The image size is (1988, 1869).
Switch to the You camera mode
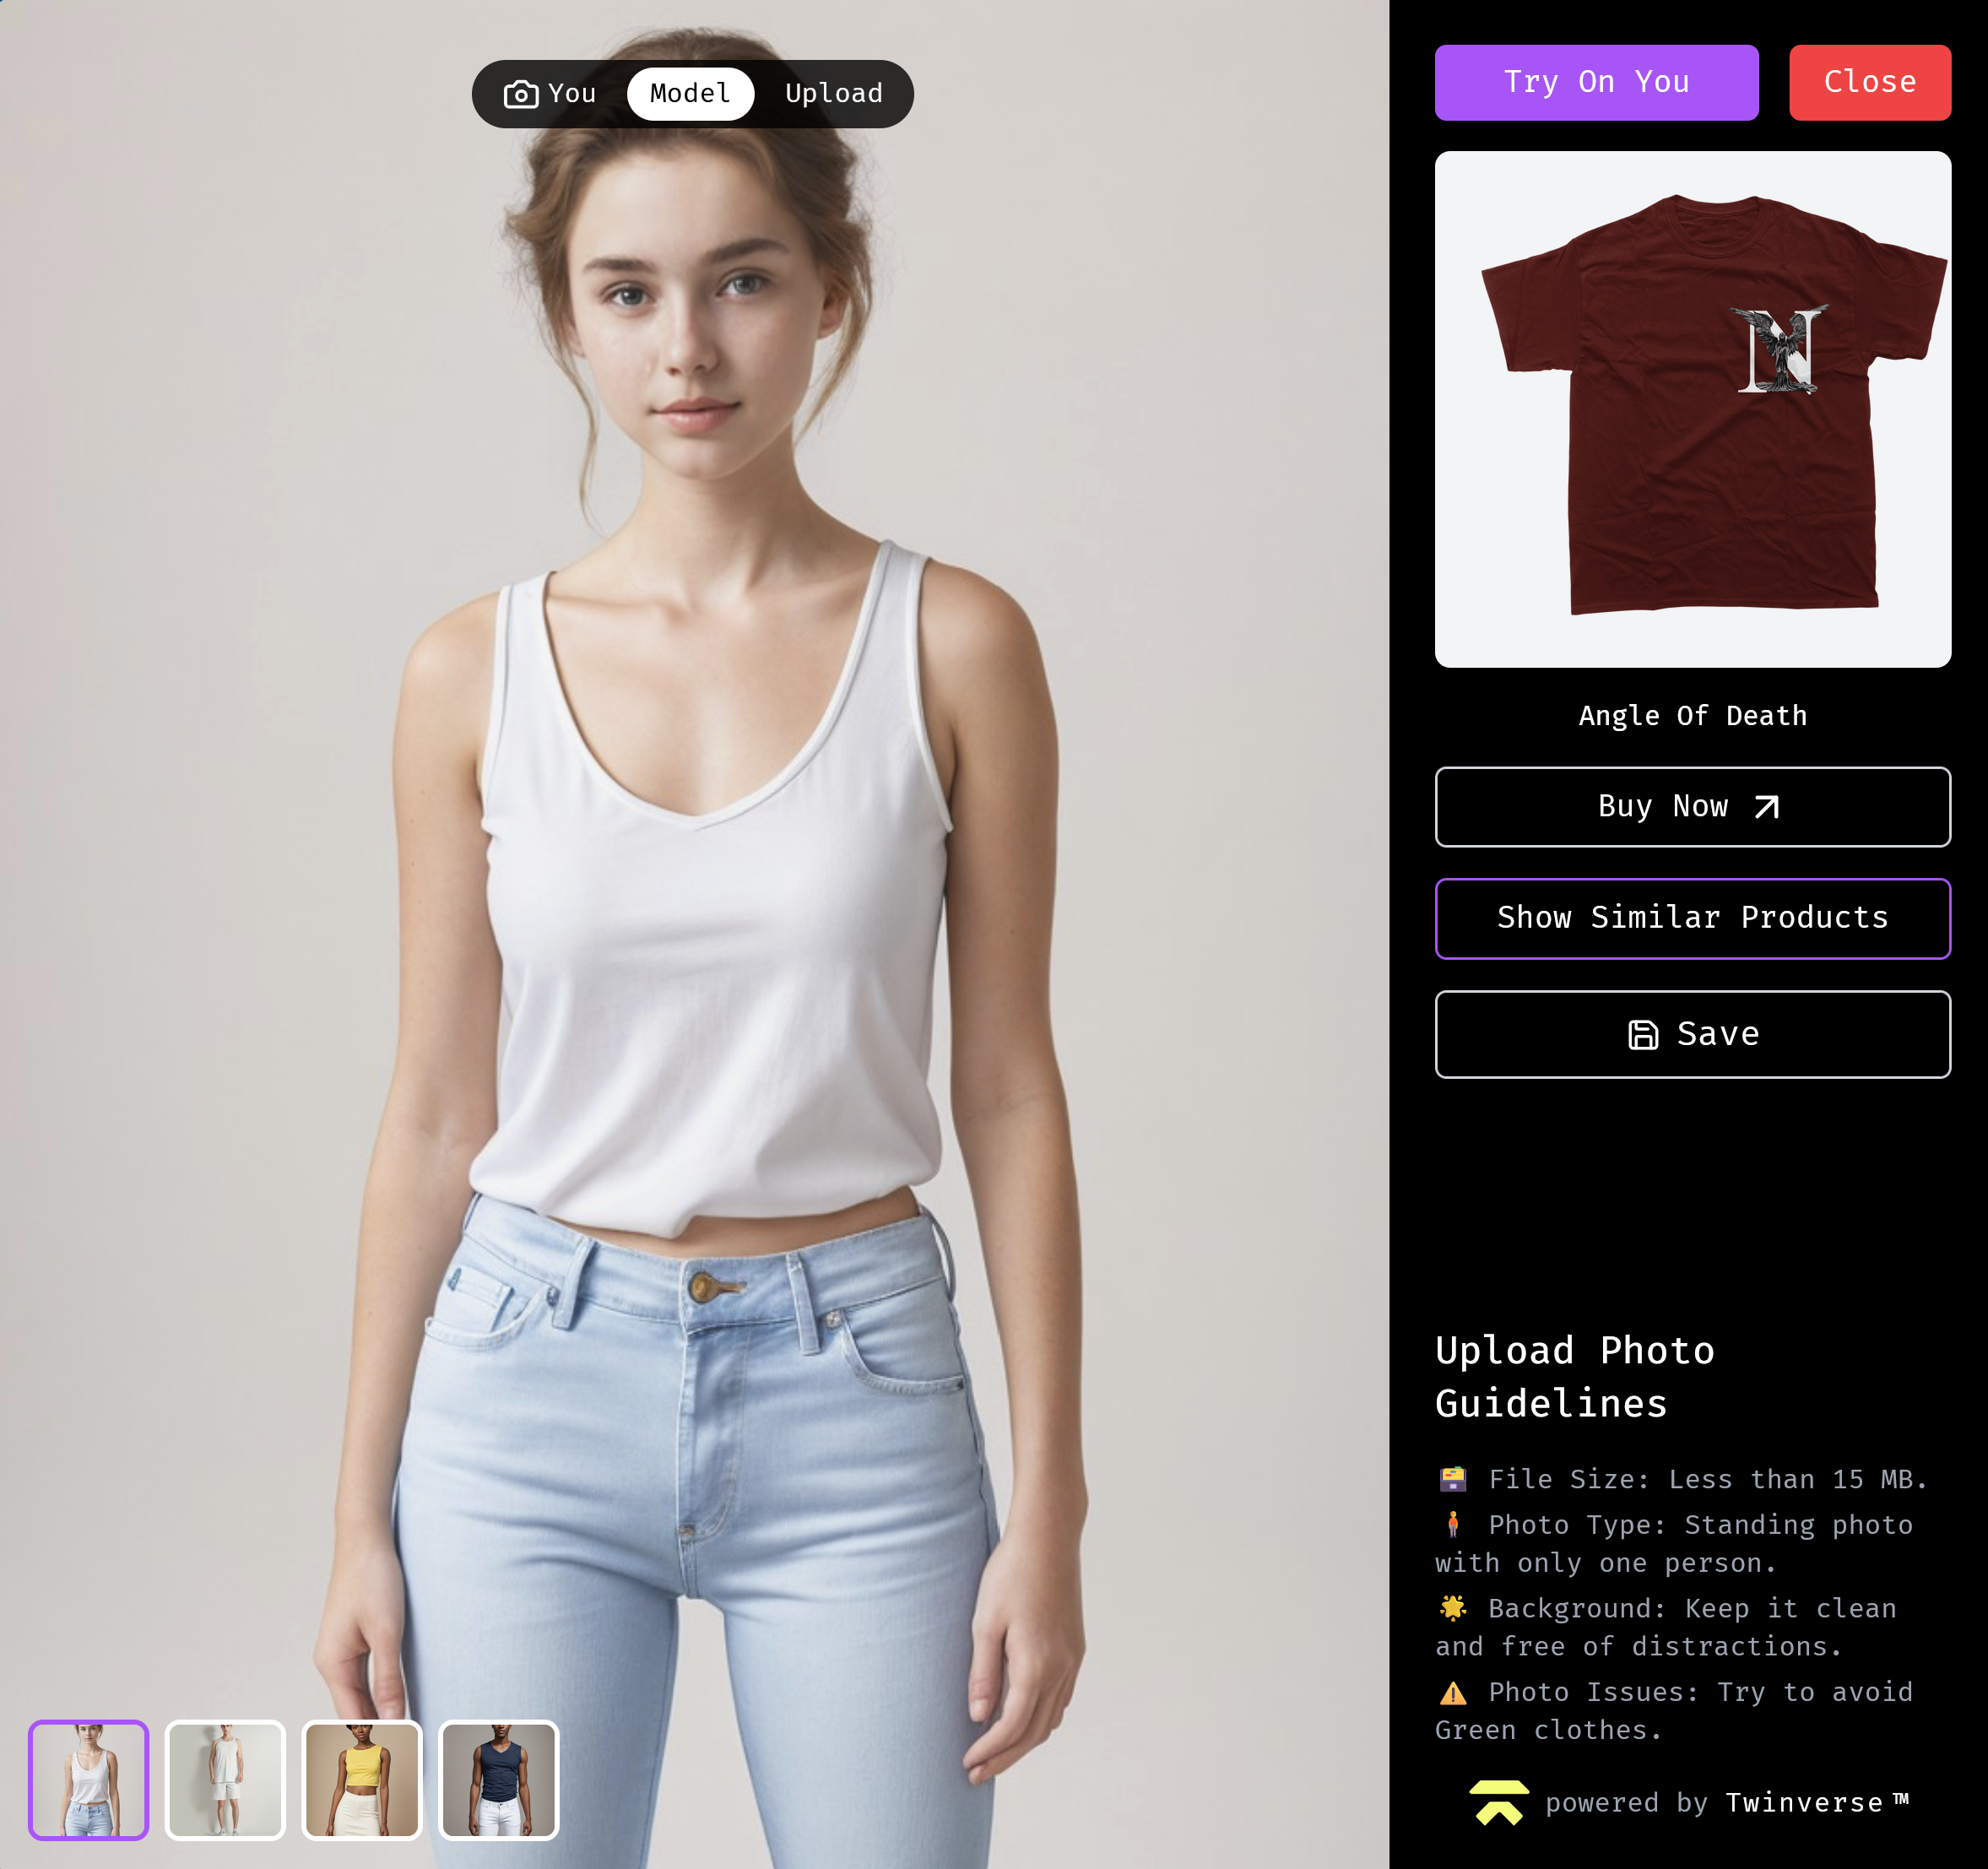[550, 94]
